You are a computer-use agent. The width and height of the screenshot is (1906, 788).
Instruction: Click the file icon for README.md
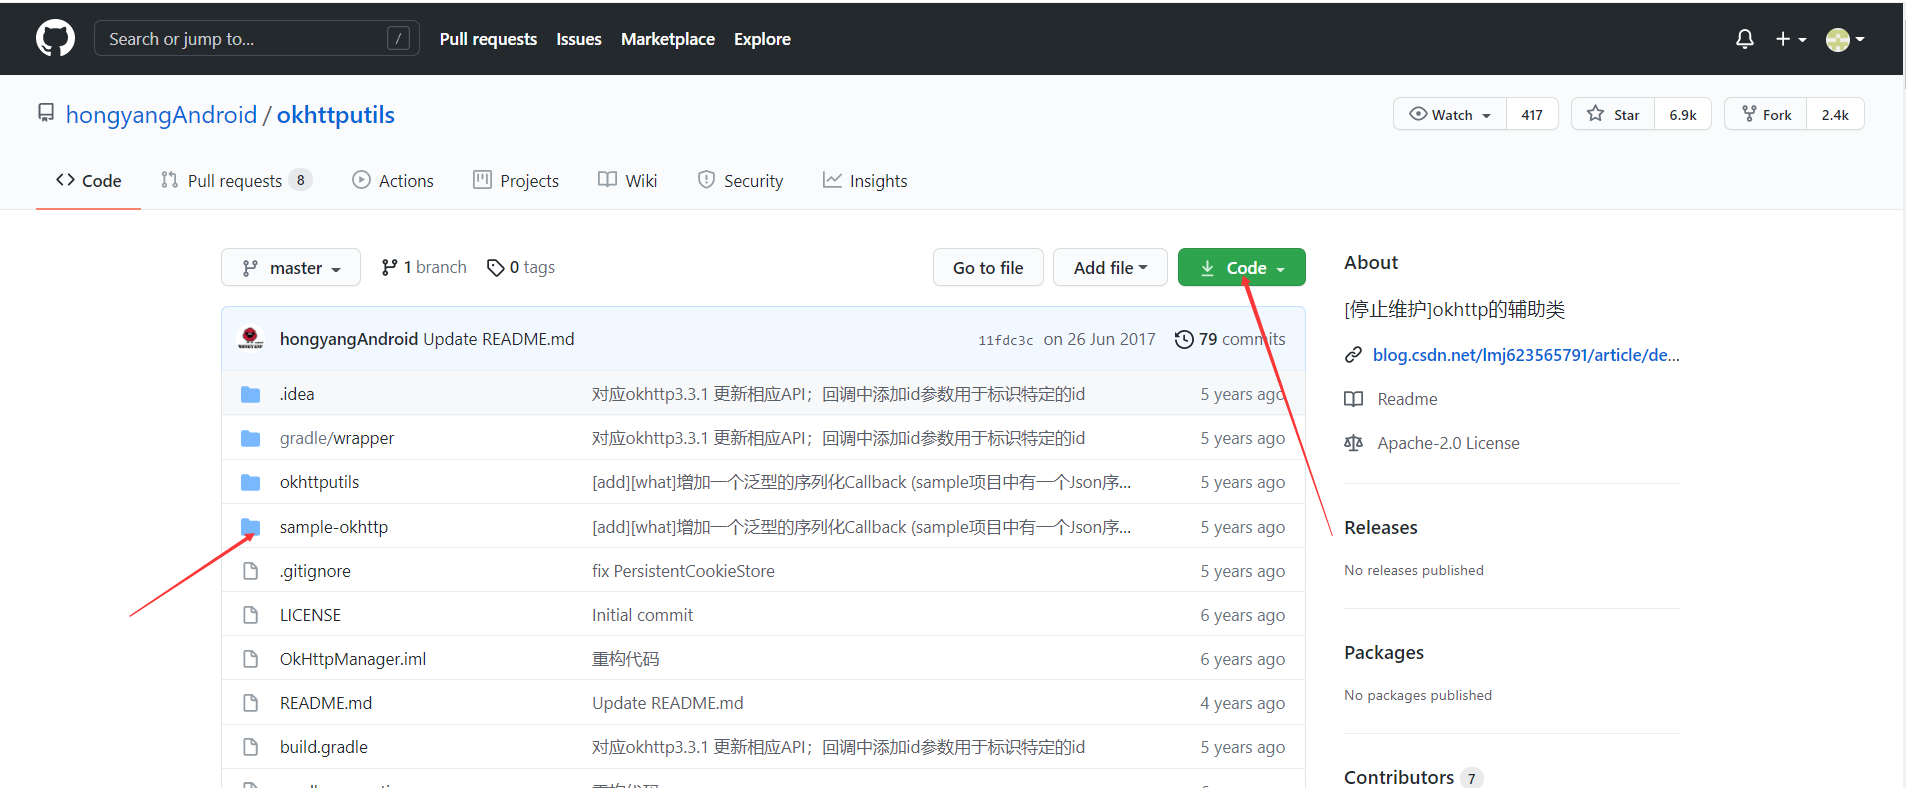coord(251,703)
